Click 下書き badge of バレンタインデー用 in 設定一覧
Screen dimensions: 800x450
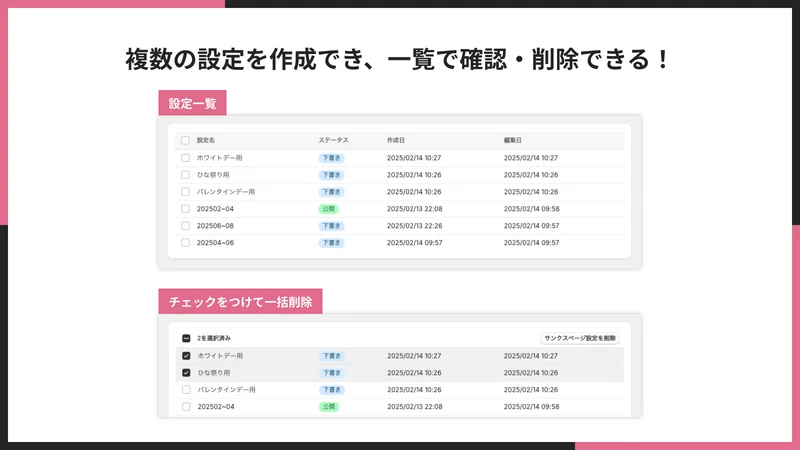click(332, 192)
